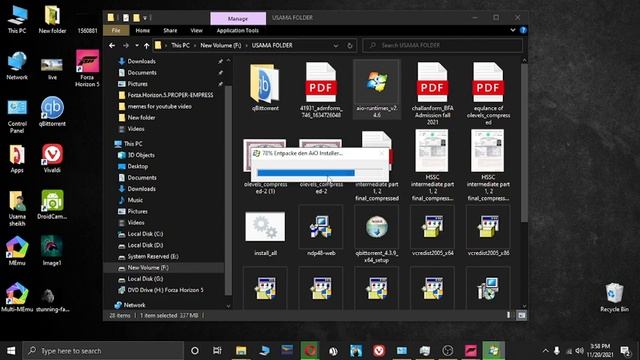Select DVD Drive (H:) Forza Horizon 5
The image size is (640, 360).
tap(165, 290)
